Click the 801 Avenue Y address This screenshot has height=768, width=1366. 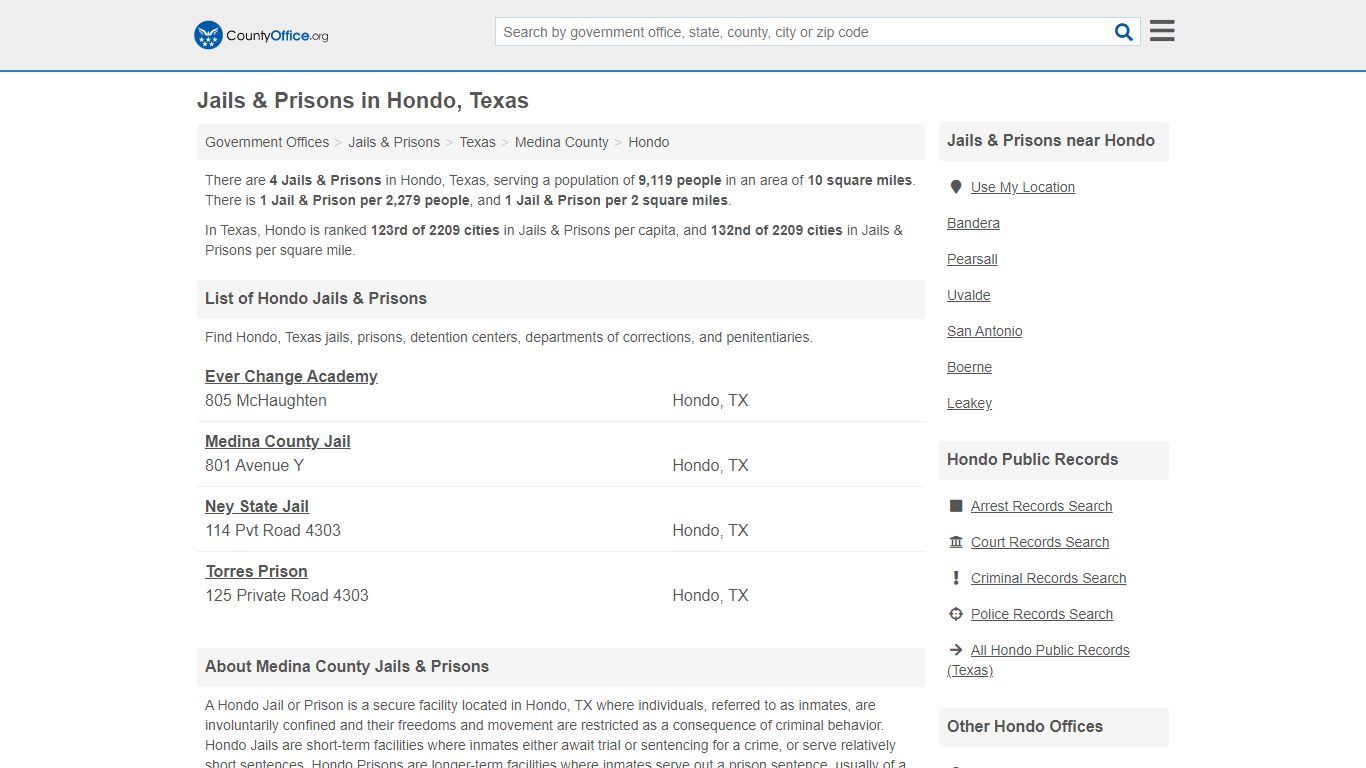coord(254,465)
